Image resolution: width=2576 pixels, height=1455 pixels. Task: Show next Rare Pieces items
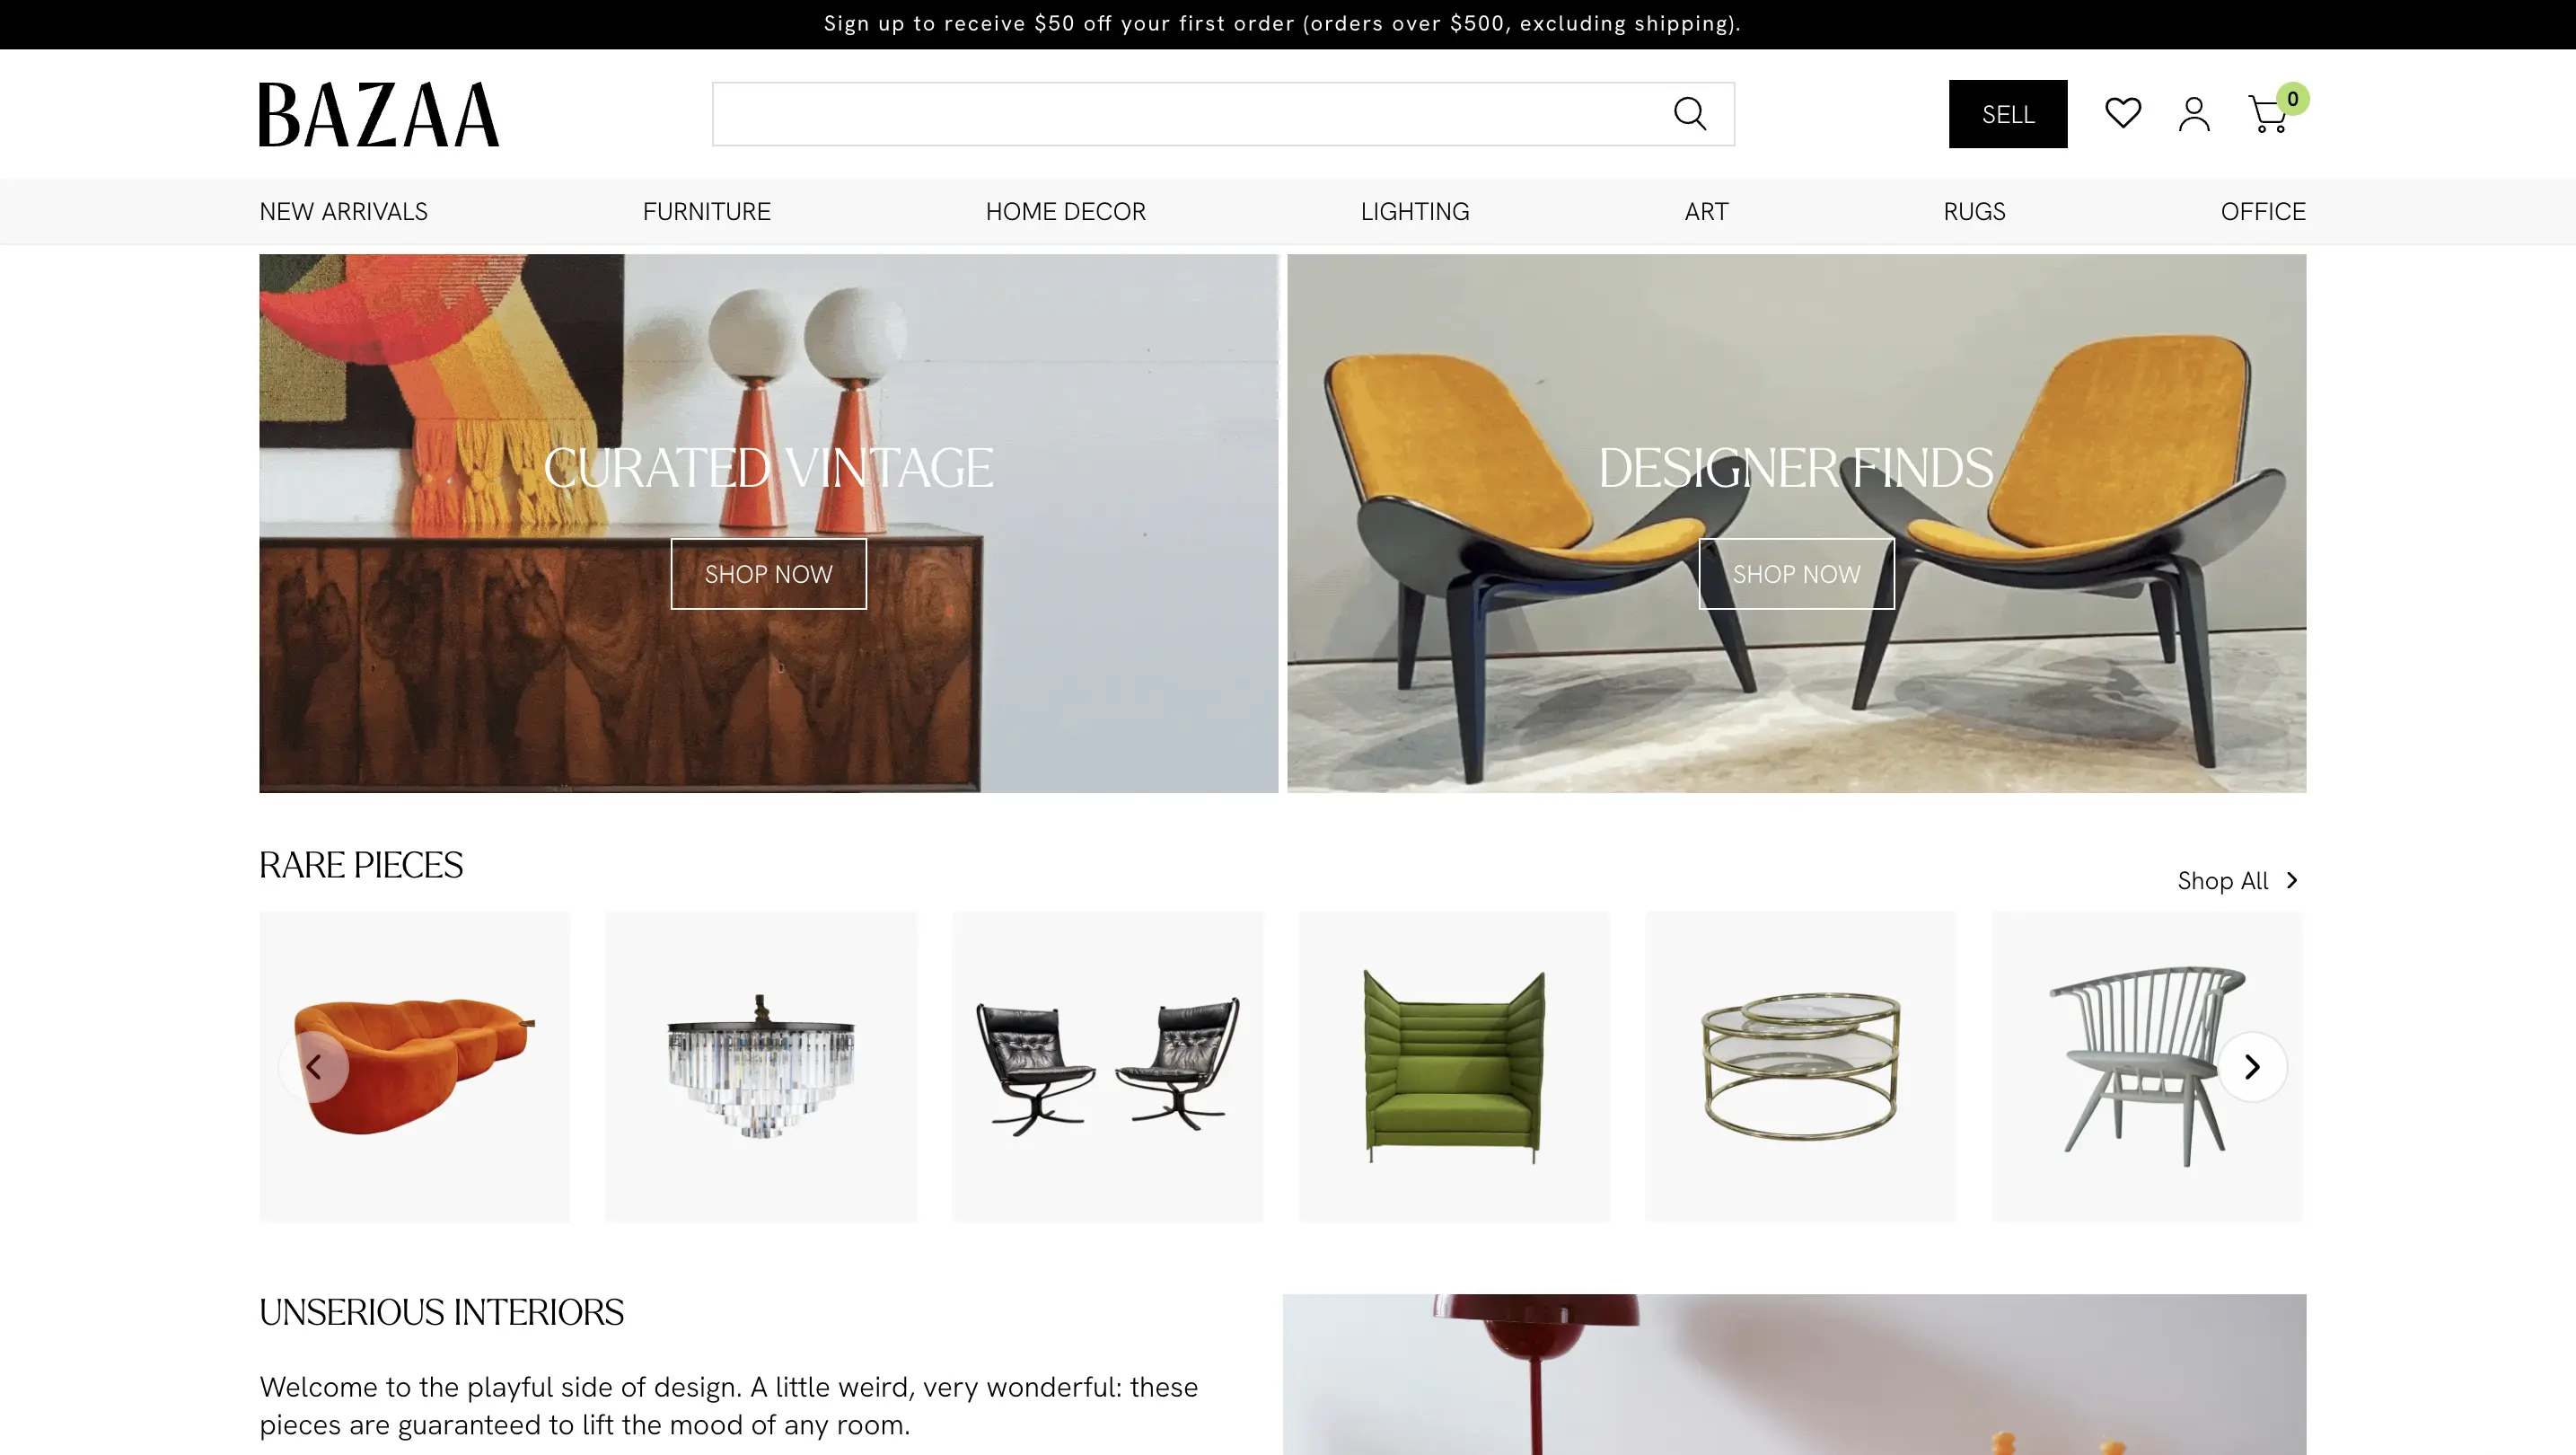click(2252, 1067)
